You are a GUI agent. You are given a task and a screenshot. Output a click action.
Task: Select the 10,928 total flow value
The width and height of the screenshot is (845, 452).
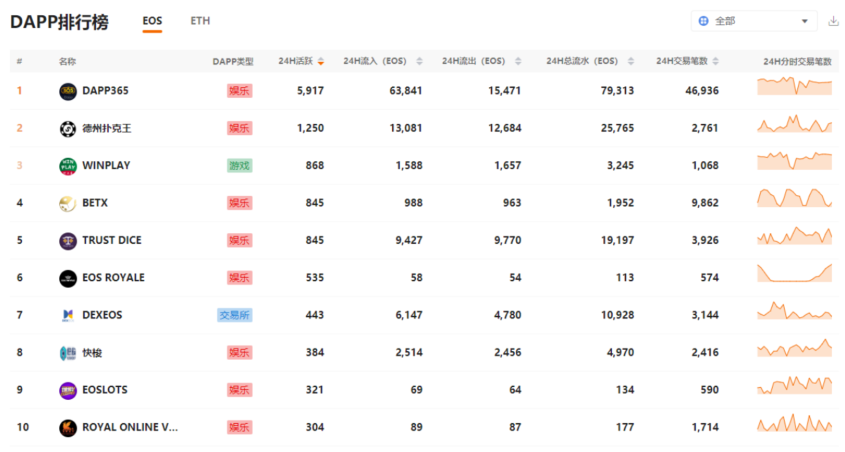pos(618,315)
